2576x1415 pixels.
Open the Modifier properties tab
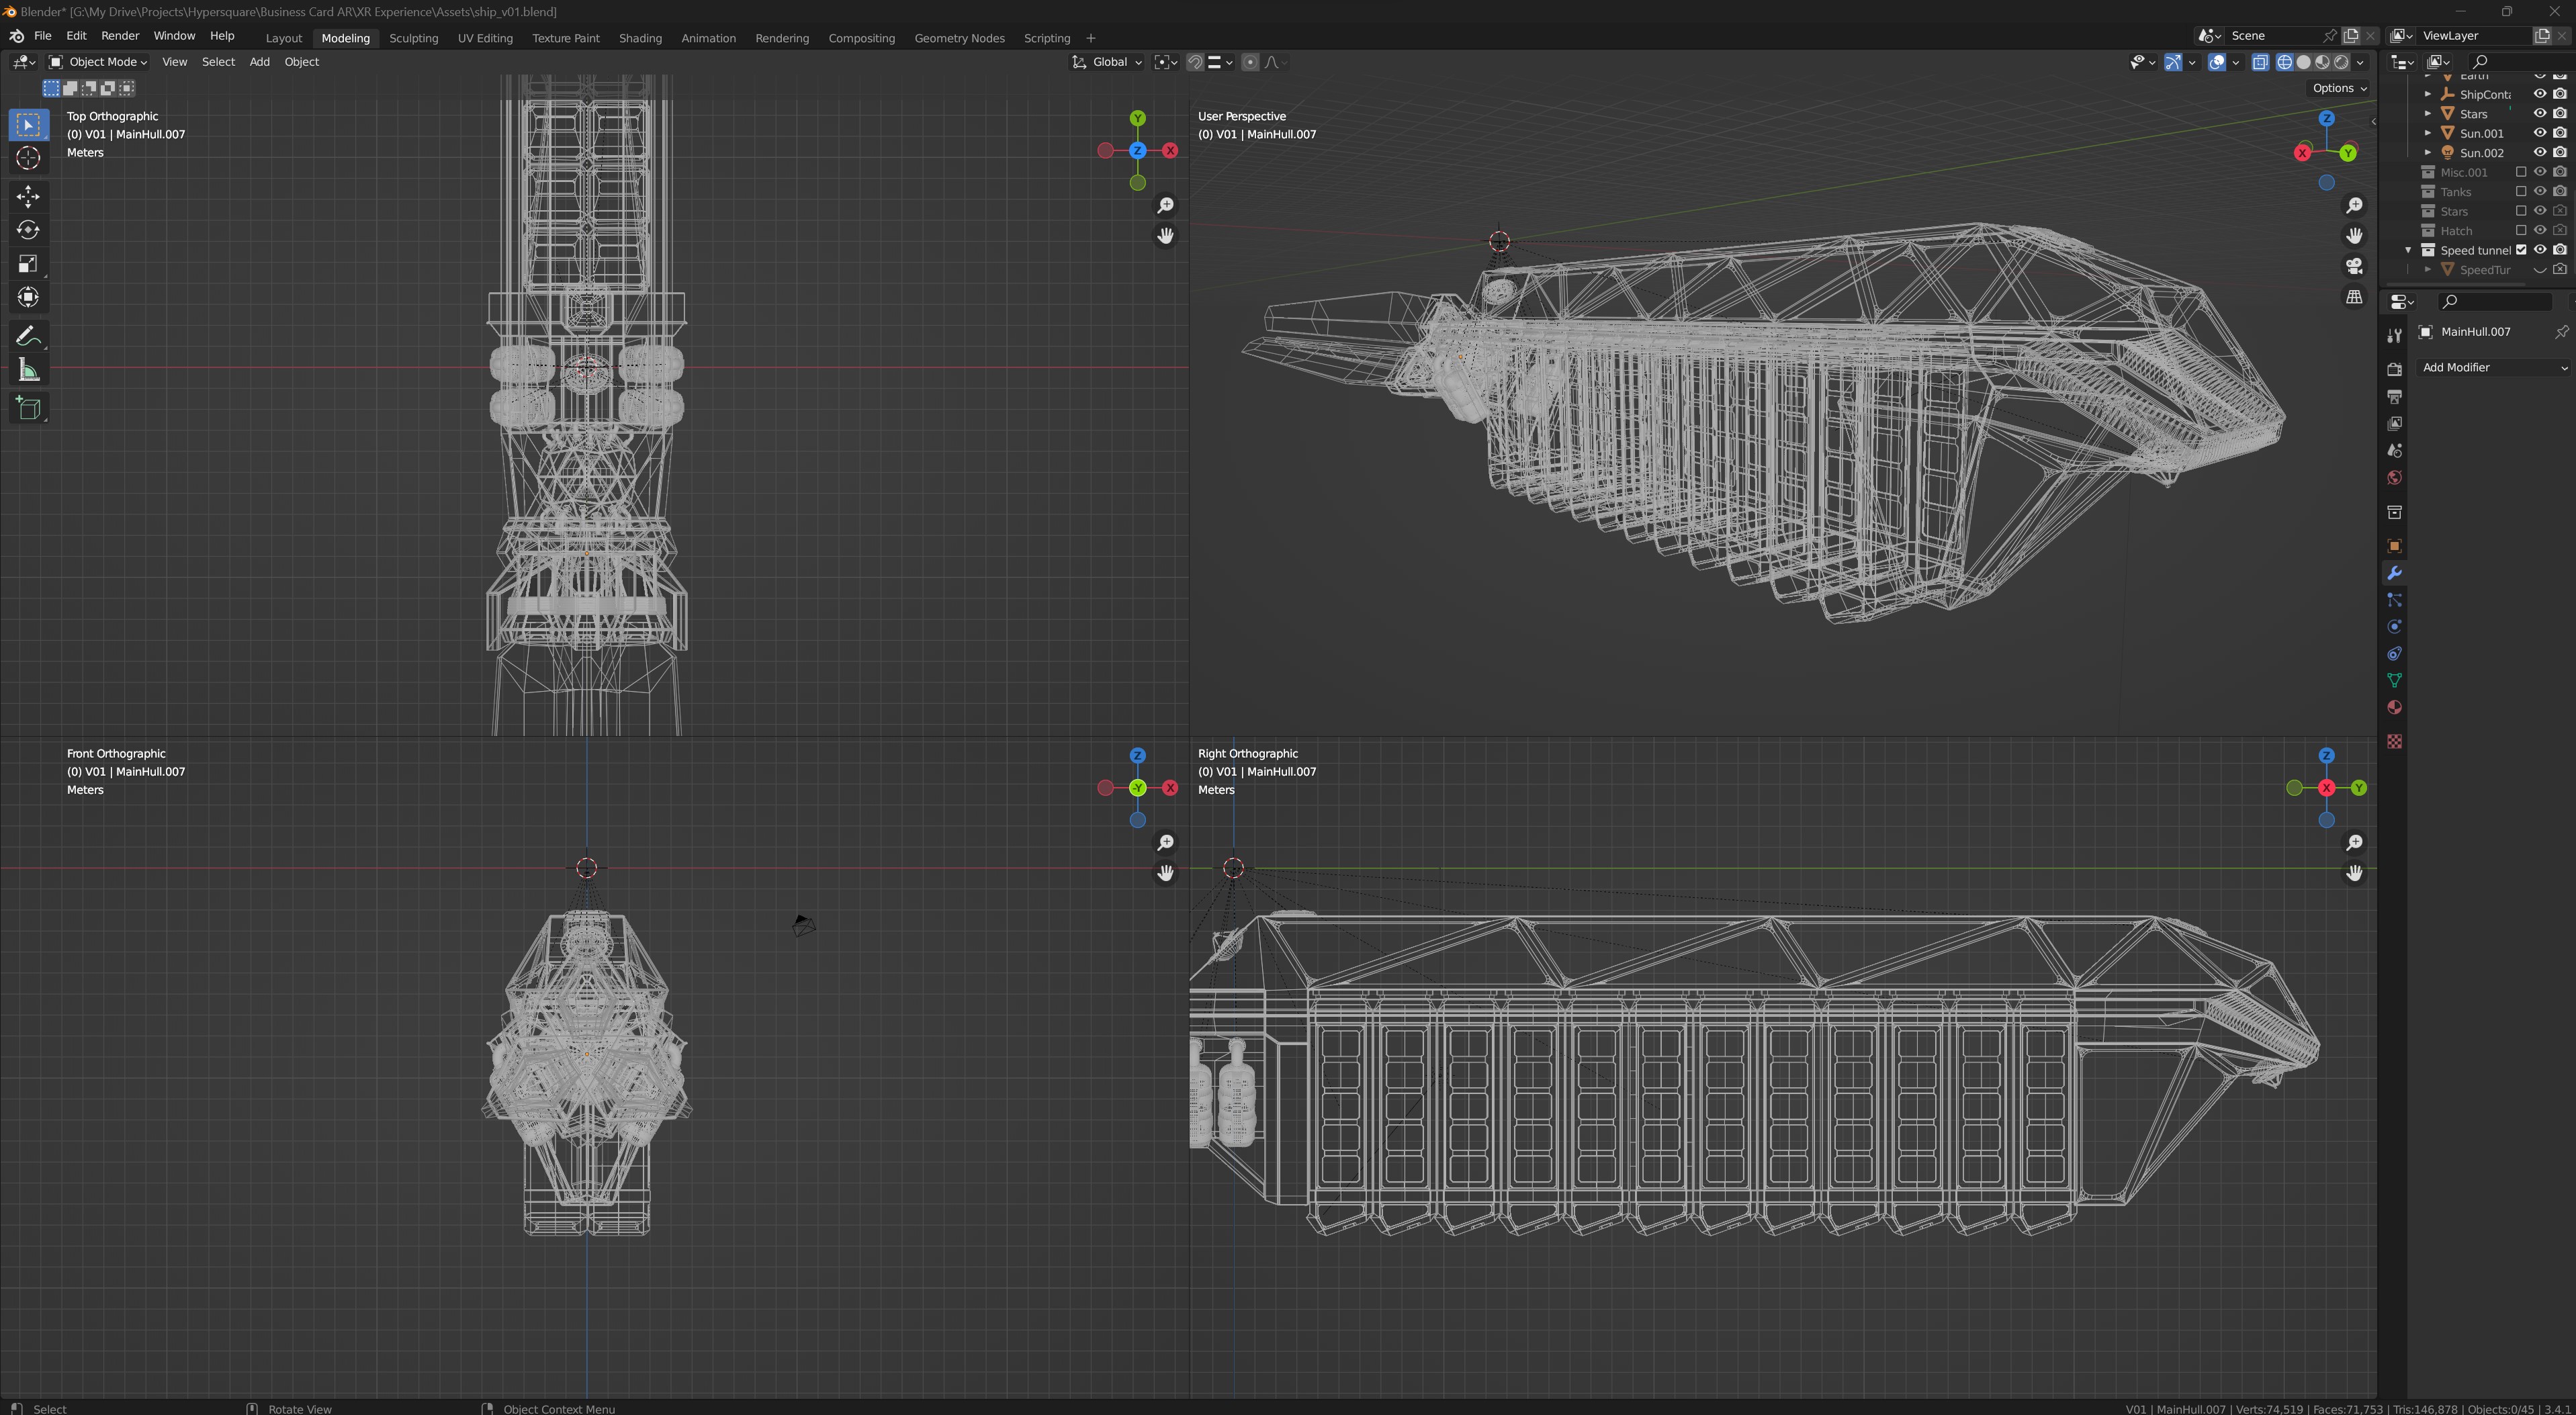click(2394, 573)
